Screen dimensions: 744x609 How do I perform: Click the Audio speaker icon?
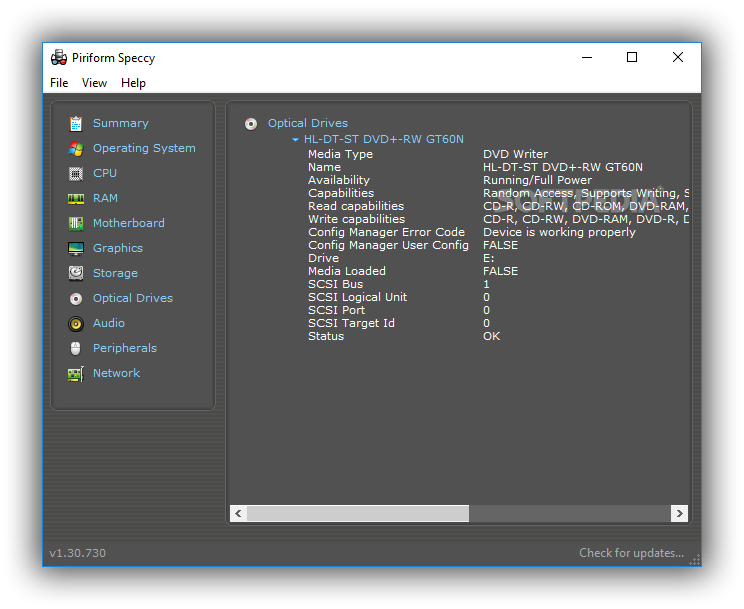(76, 324)
